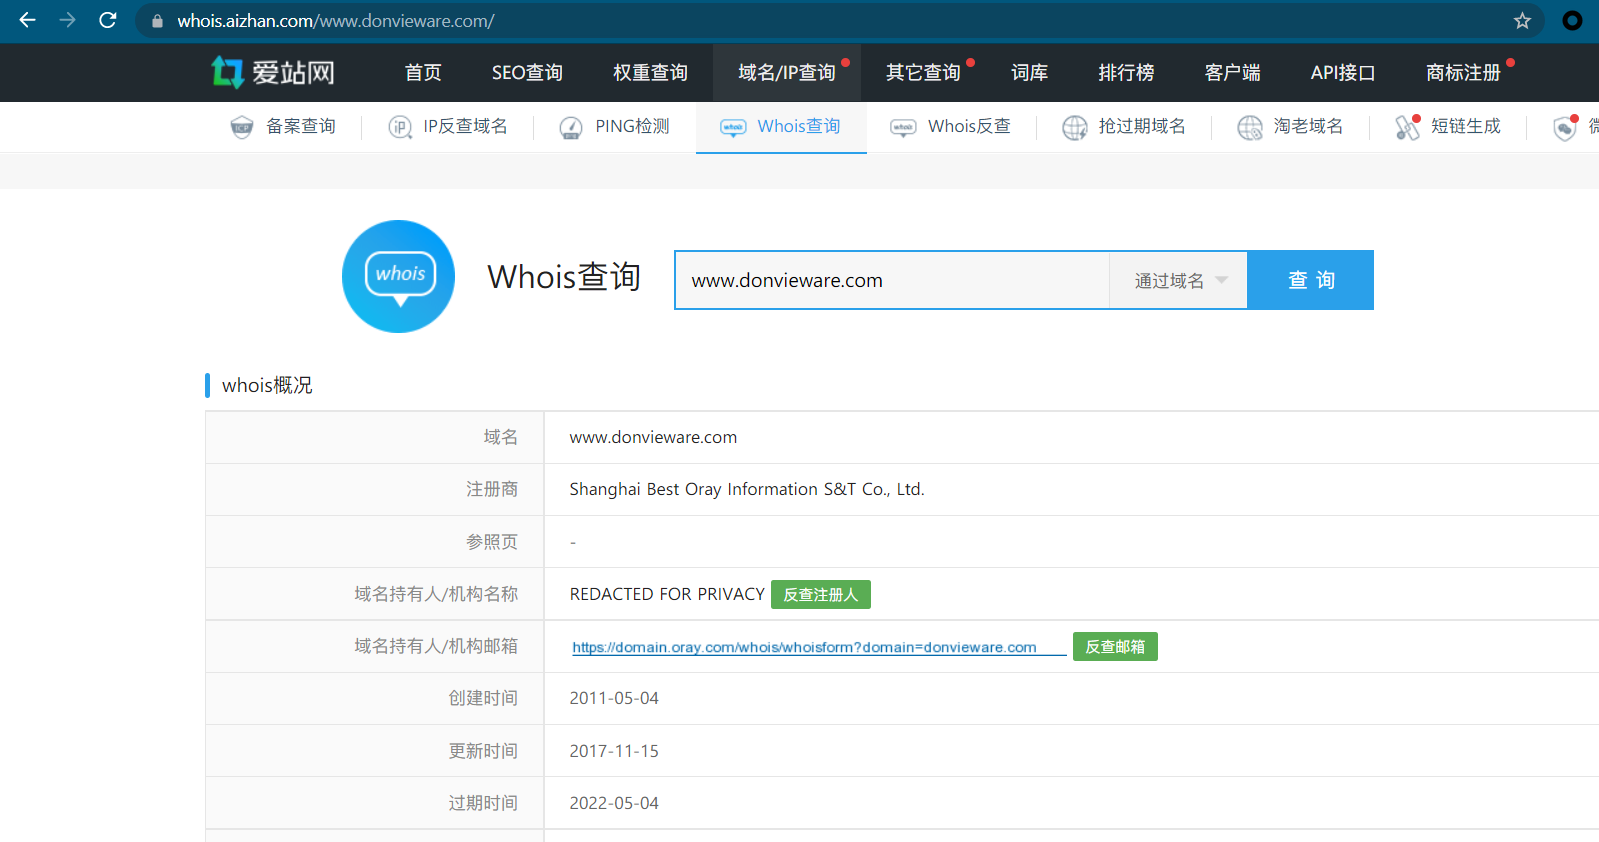The width and height of the screenshot is (1599, 842).
Task: Click the IP反查域名 icon
Action: click(x=400, y=127)
